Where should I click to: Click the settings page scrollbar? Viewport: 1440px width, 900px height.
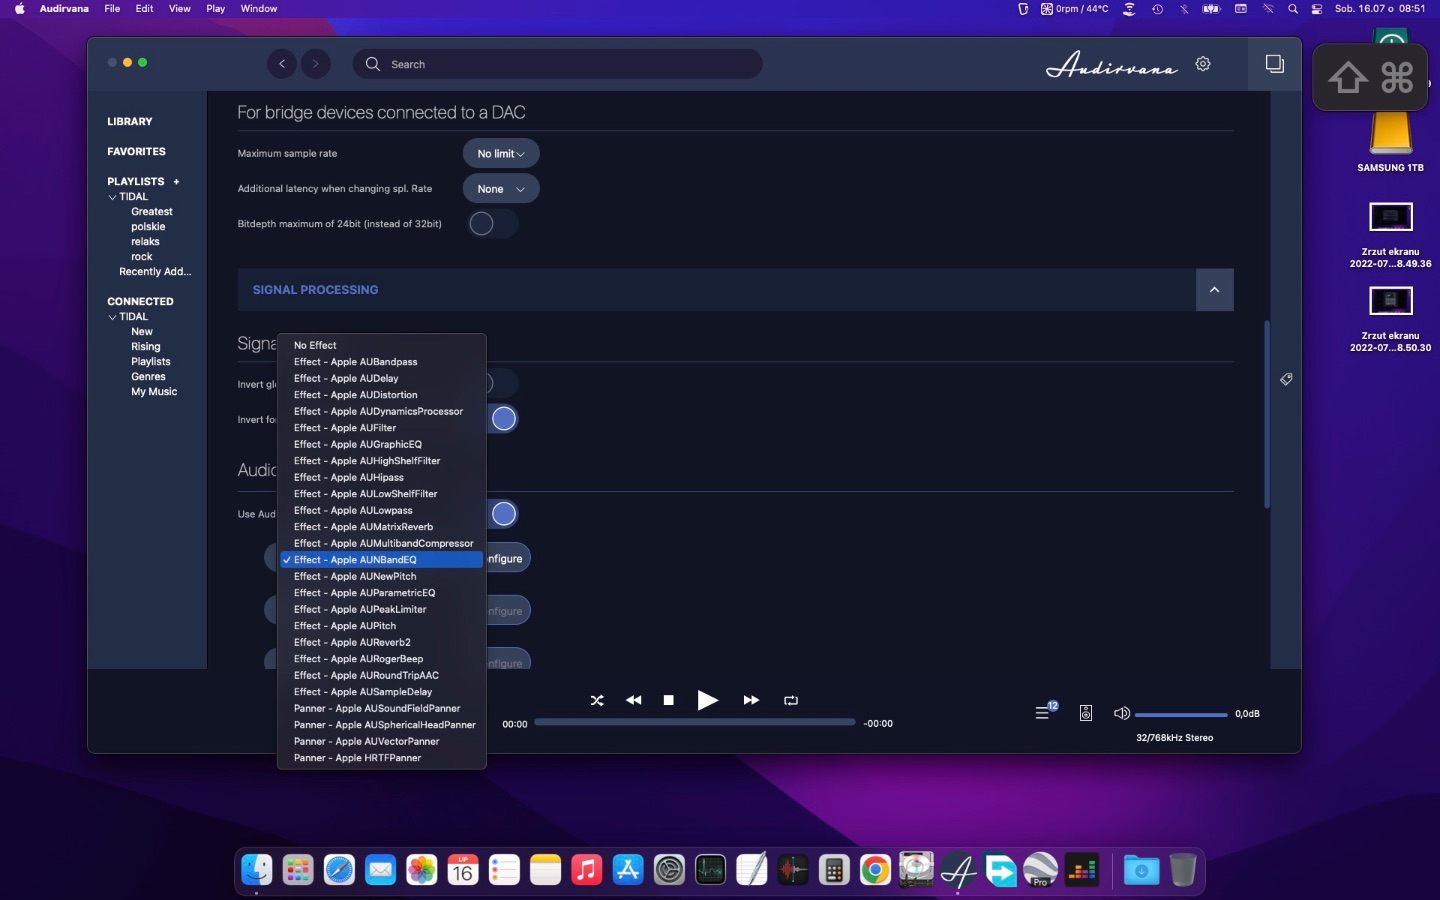pos(1267,414)
